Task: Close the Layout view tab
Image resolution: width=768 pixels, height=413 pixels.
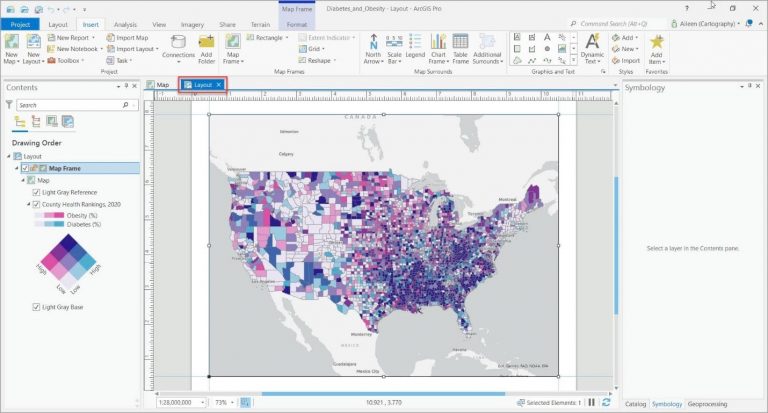Action: tap(219, 85)
